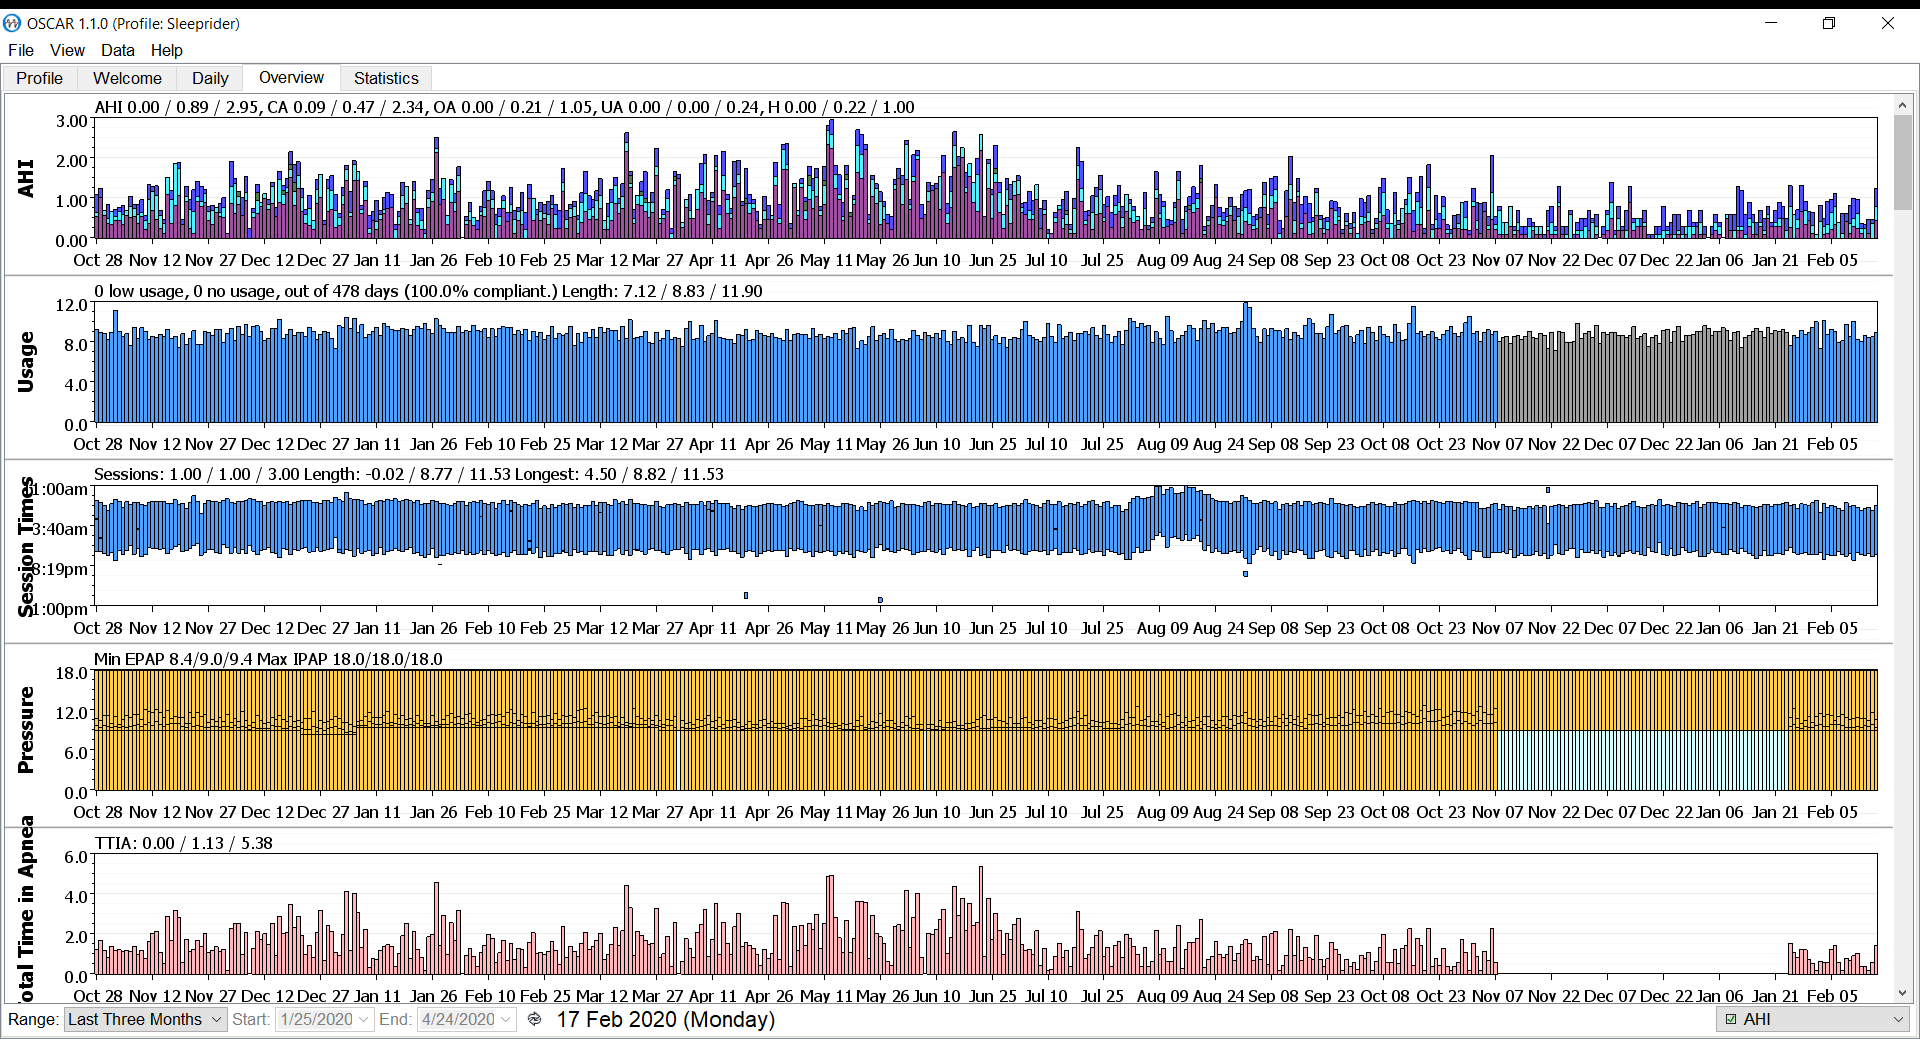The width and height of the screenshot is (1920, 1039).
Task: Open the Data menu
Action: (x=117, y=50)
